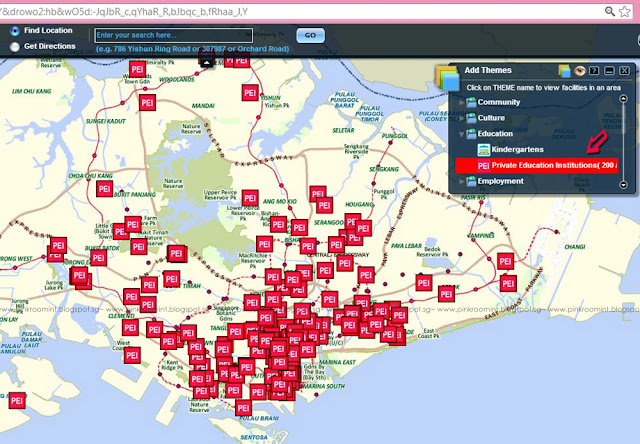The image size is (640, 444).
Task: Click the PEI marker in the bottom-left island
Action: pyautogui.click(x=17, y=400)
